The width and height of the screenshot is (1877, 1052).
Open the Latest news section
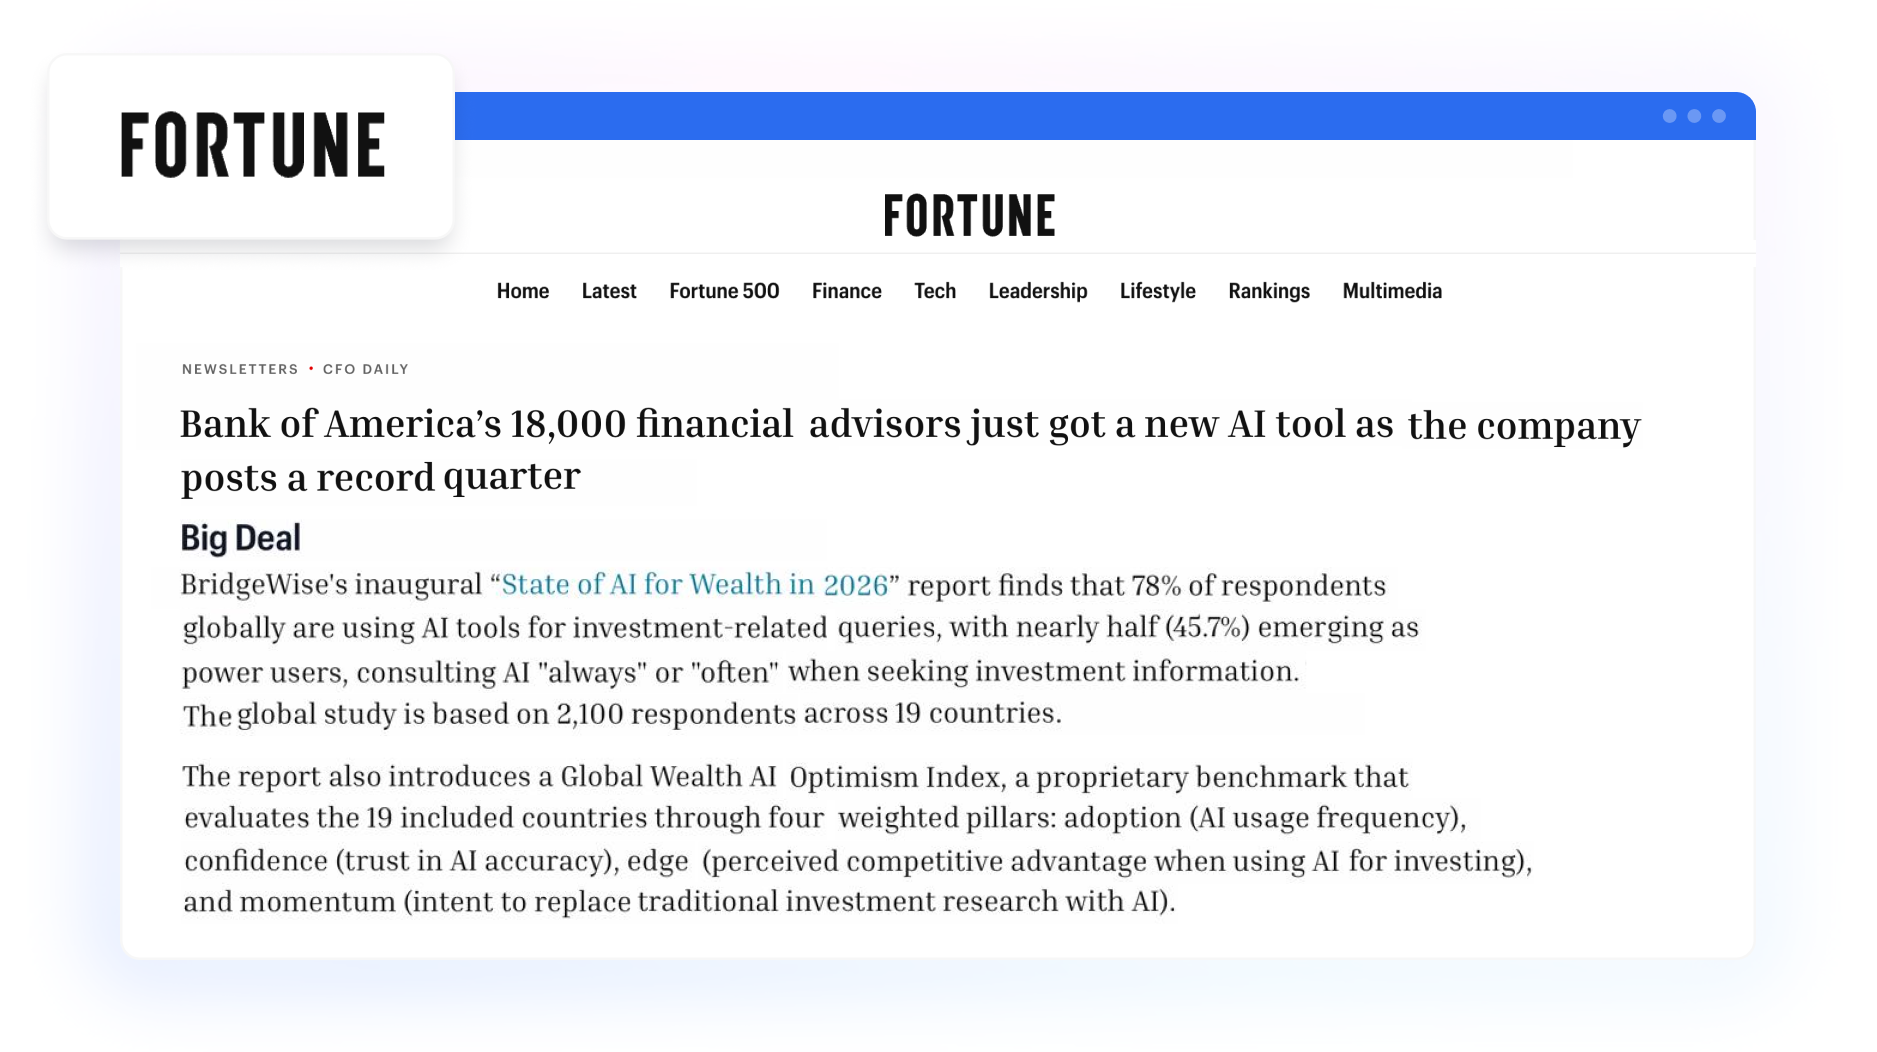tap(608, 291)
